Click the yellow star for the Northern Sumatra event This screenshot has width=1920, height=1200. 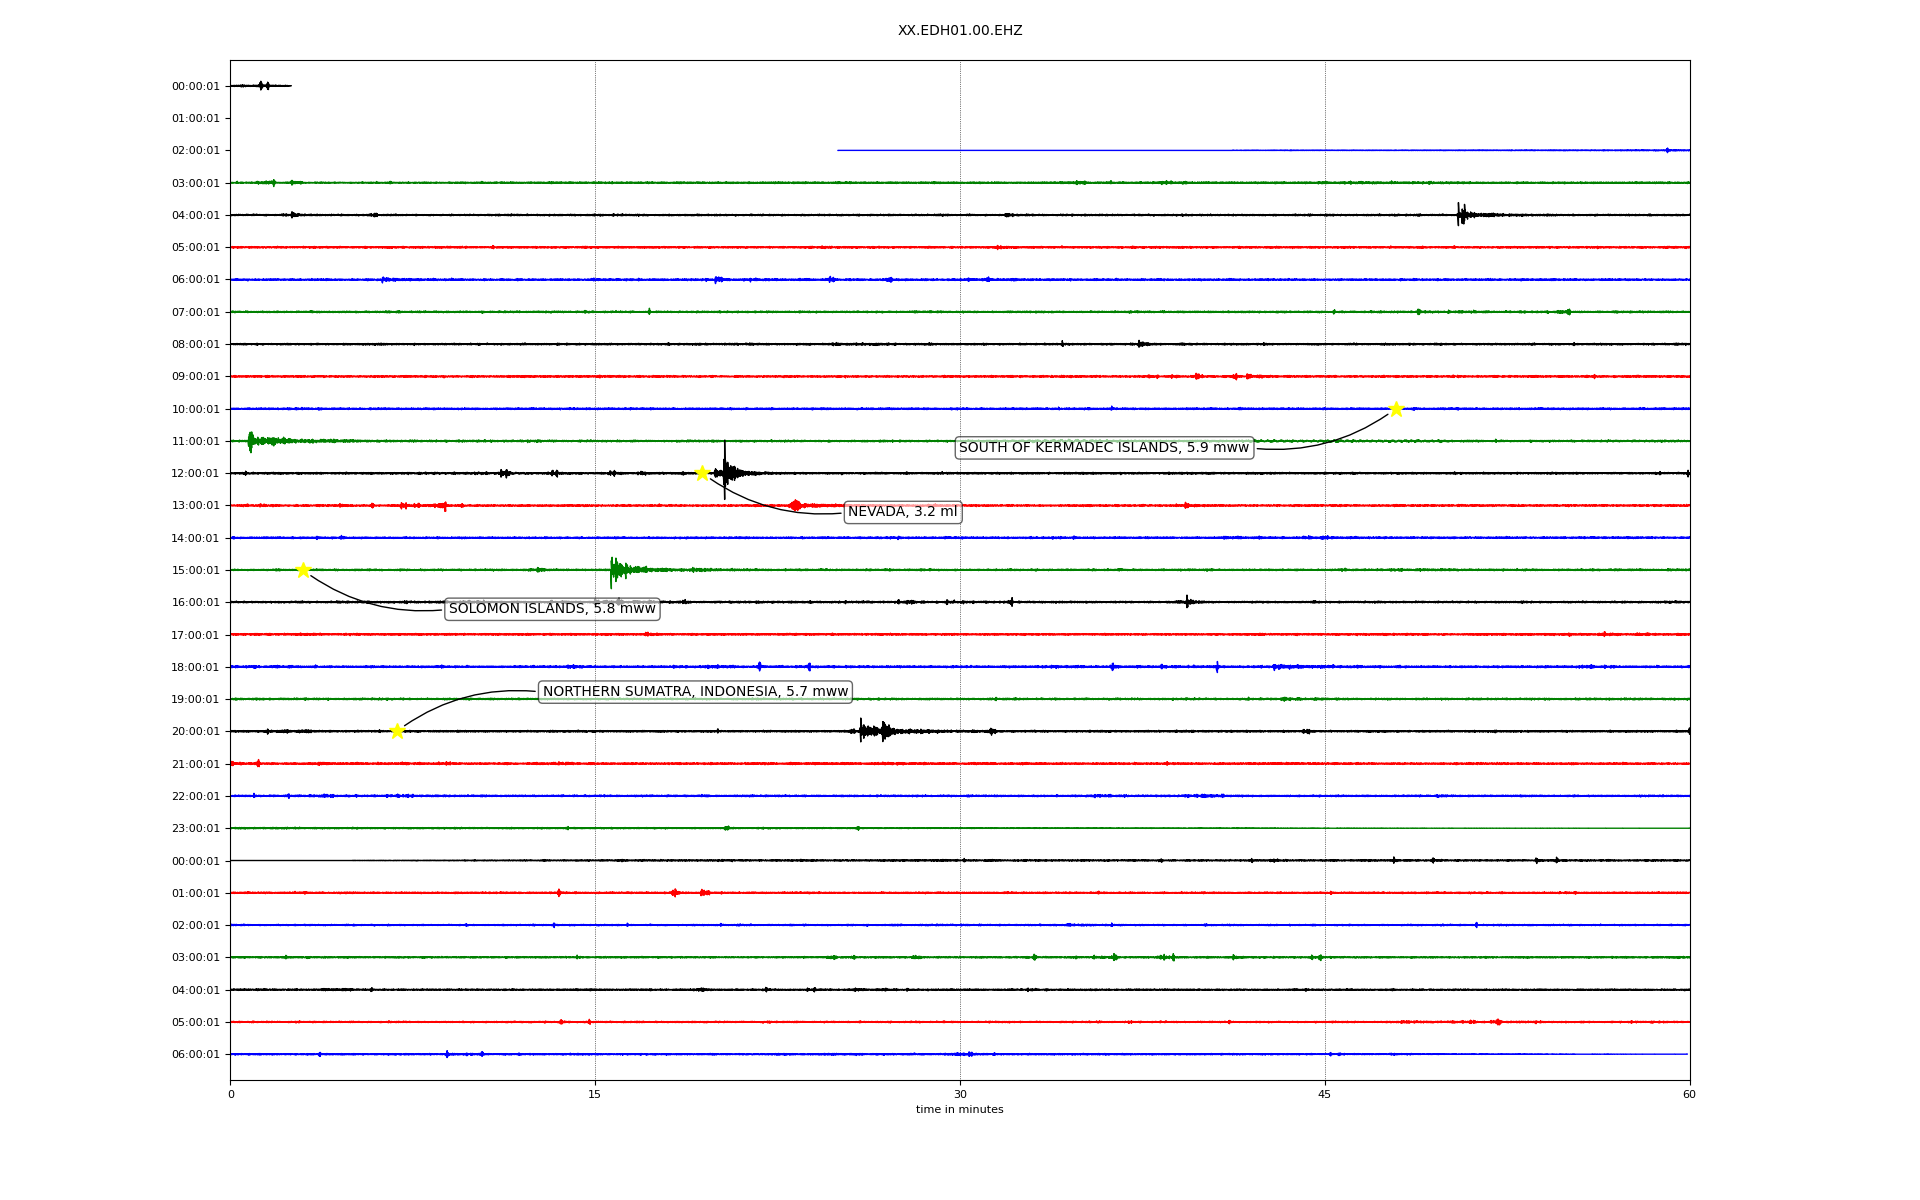point(397,731)
